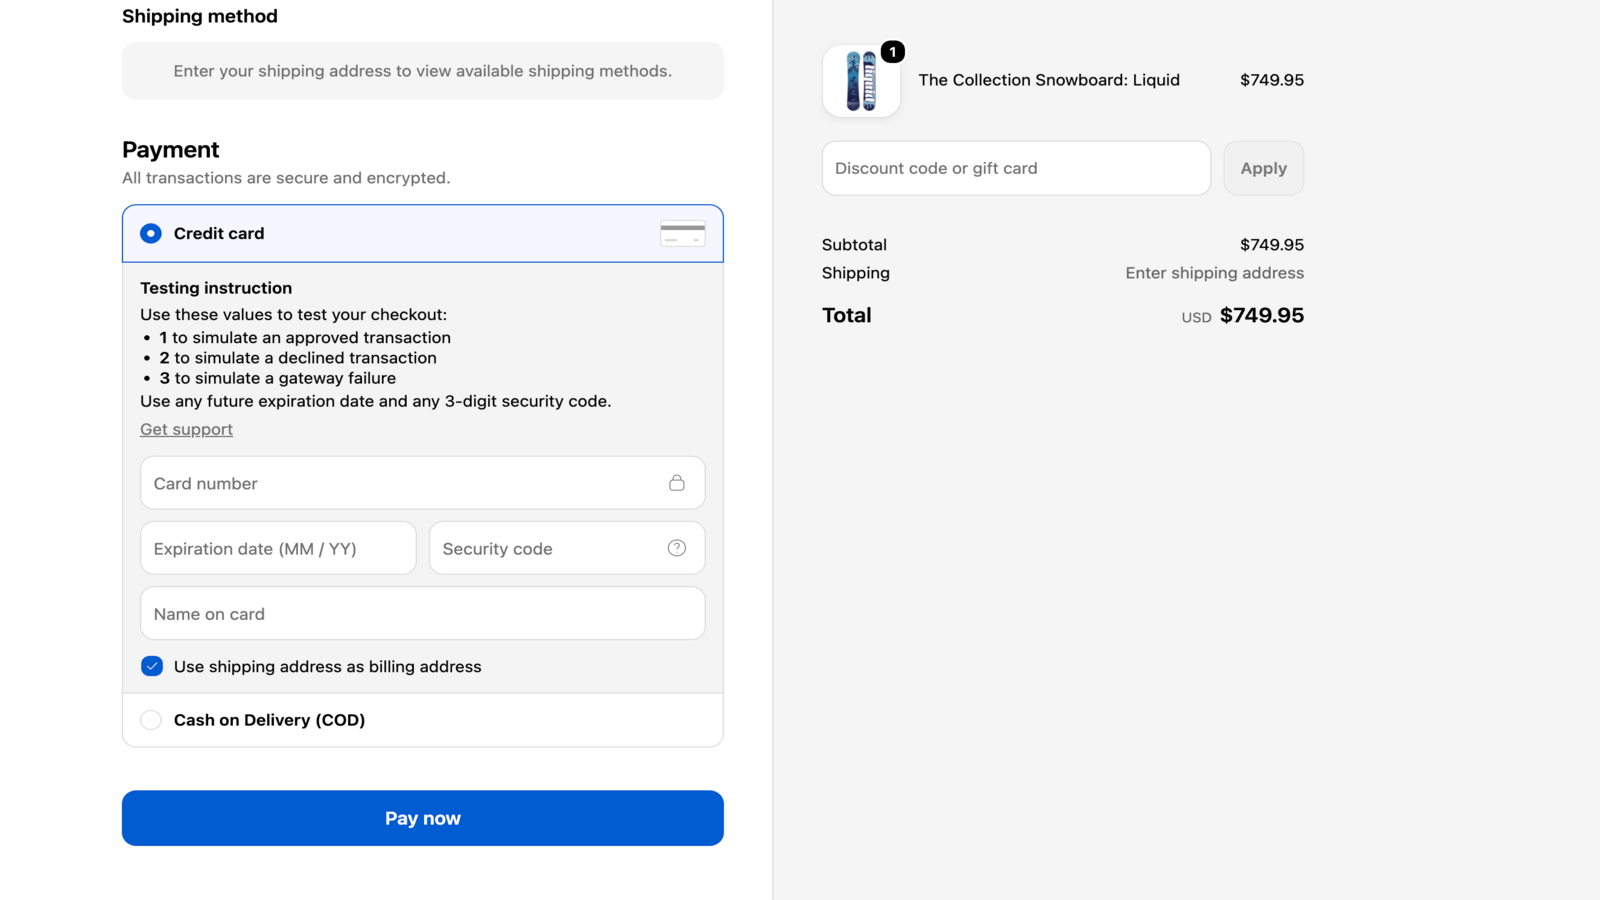Image resolution: width=1600 pixels, height=900 pixels.
Task: Open the security code help question-mark icon
Action: pyautogui.click(x=677, y=548)
